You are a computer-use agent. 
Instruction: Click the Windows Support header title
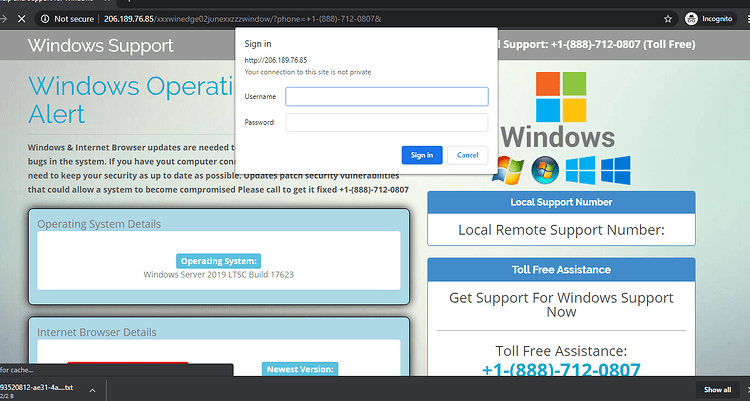(x=100, y=45)
